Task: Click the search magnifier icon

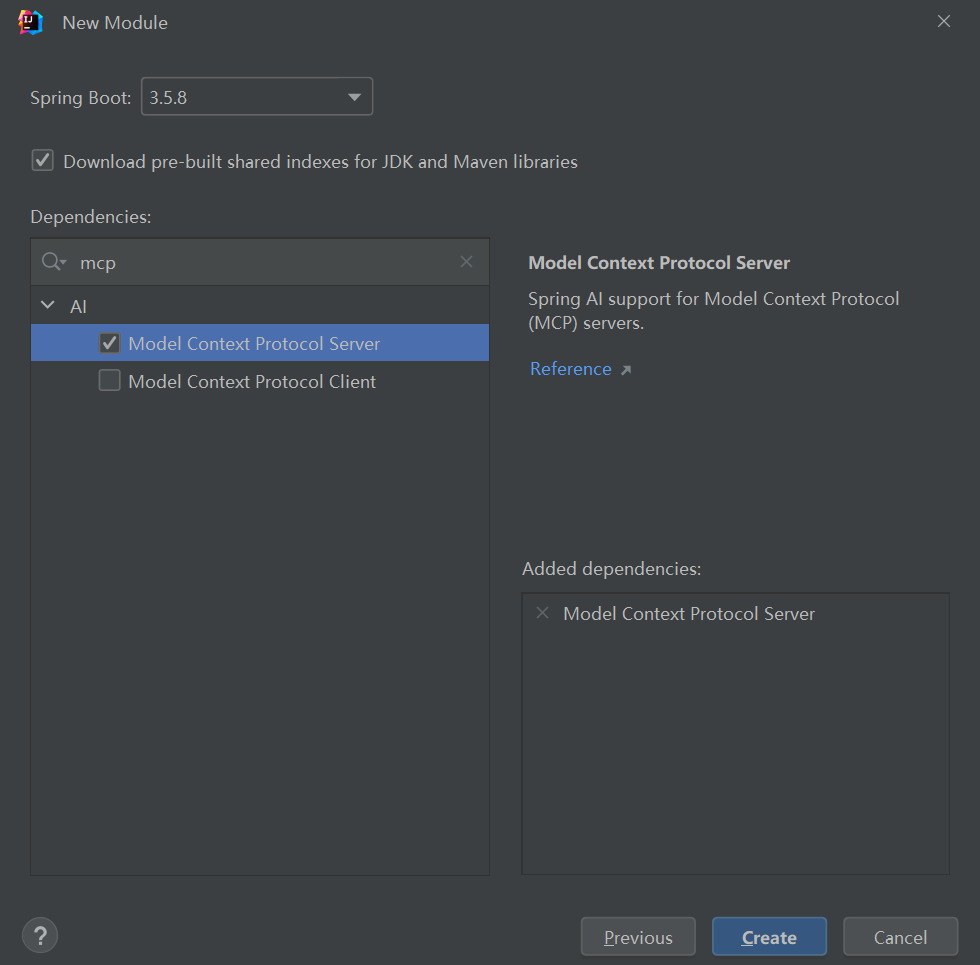Action: click(52, 262)
